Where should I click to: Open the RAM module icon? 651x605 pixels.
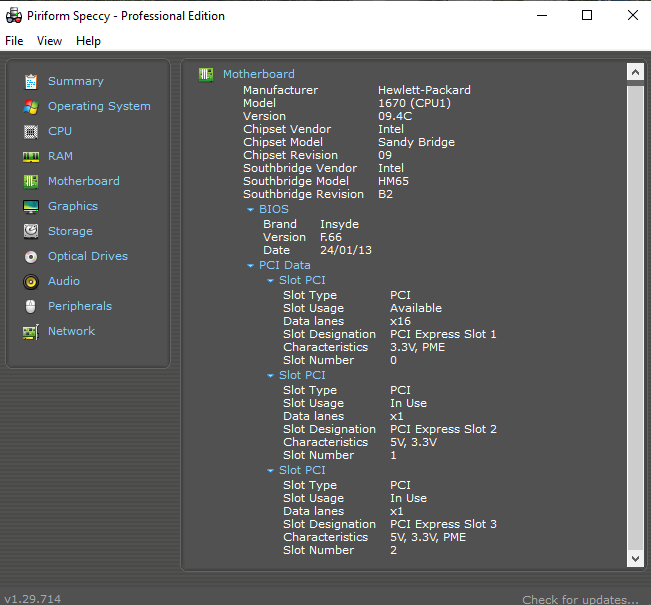click(30, 156)
